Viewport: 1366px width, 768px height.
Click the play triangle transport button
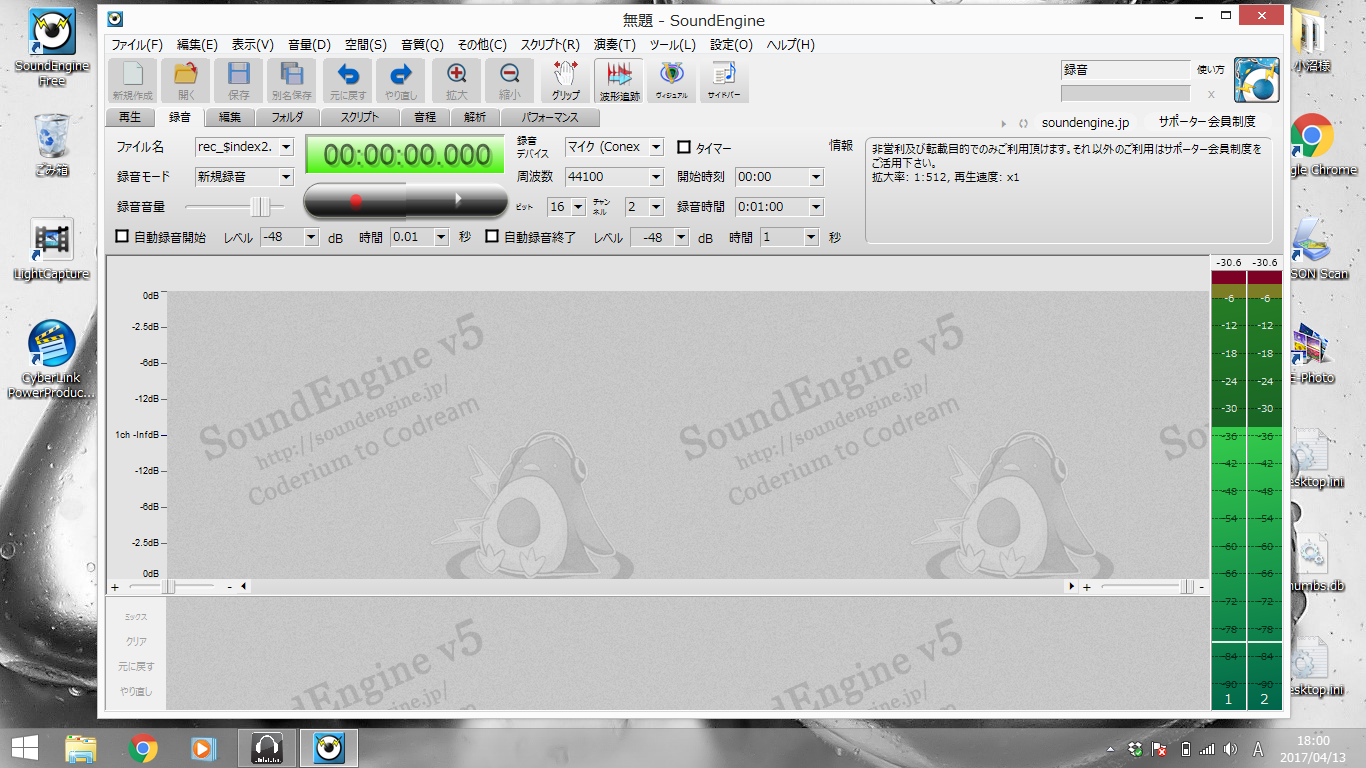coord(458,200)
